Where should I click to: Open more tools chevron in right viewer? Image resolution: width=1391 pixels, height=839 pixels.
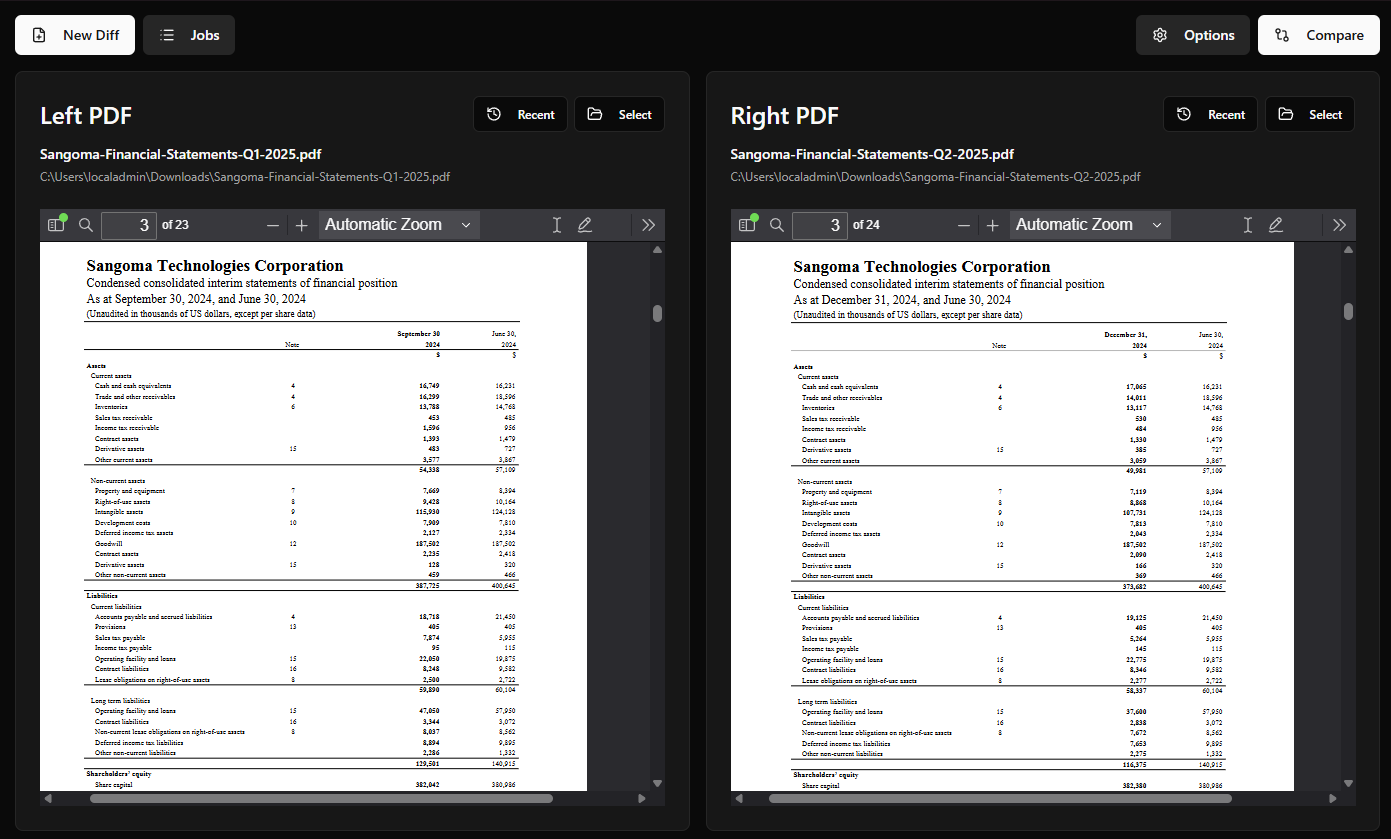[x=1339, y=225]
